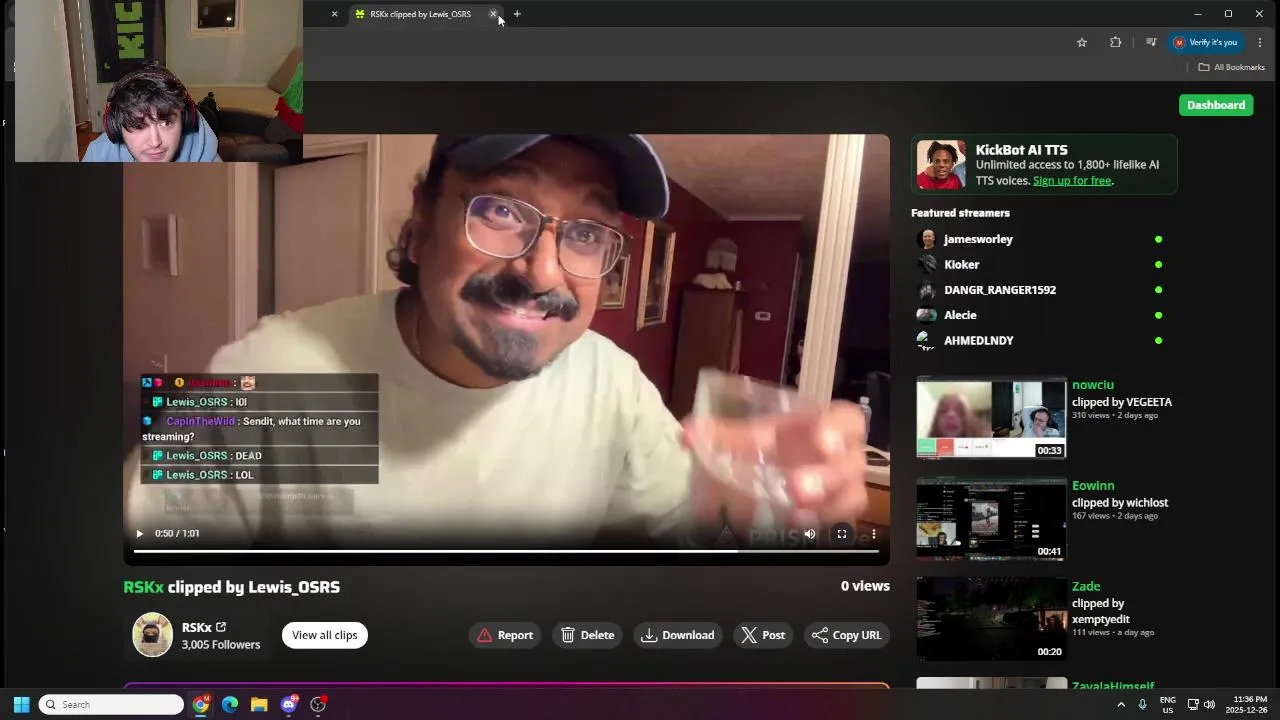The image size is (1280, 720).
Task: Open the RSKx link in the clip title
Action: (143, 587)
